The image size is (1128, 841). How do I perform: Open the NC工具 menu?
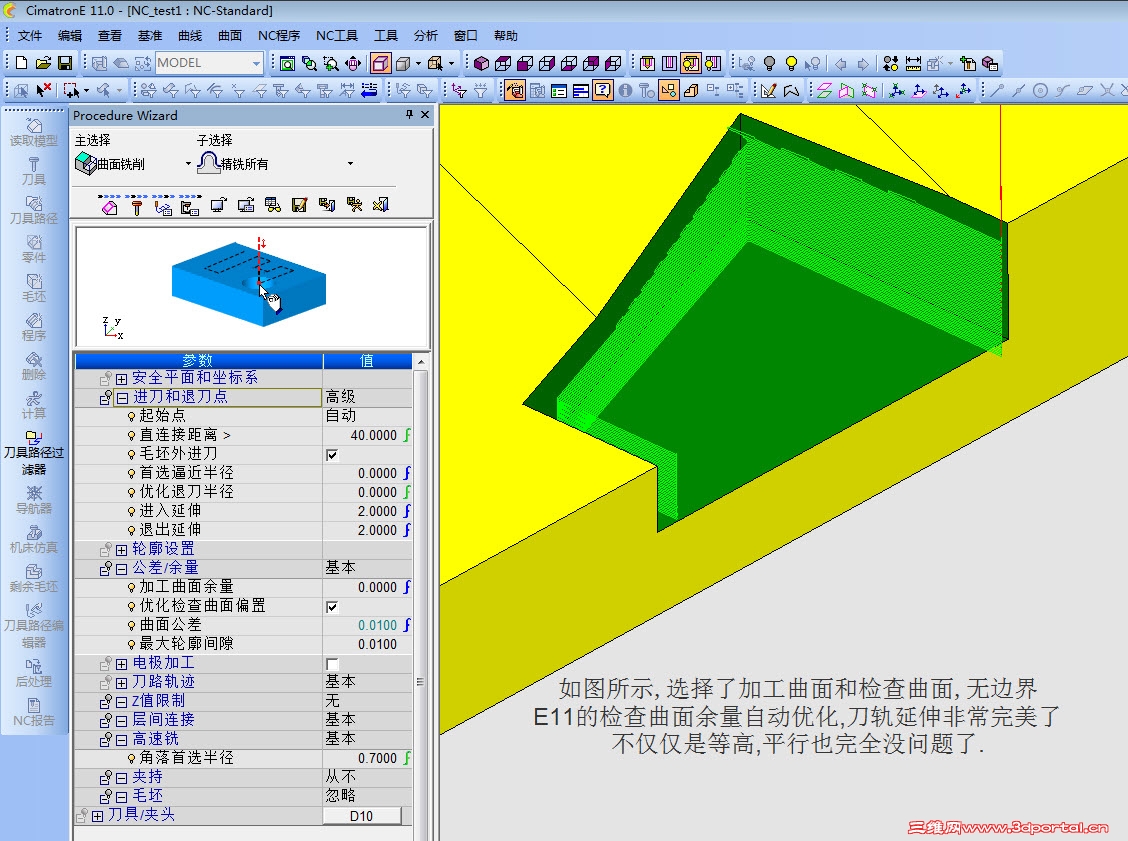pos(337,35)
